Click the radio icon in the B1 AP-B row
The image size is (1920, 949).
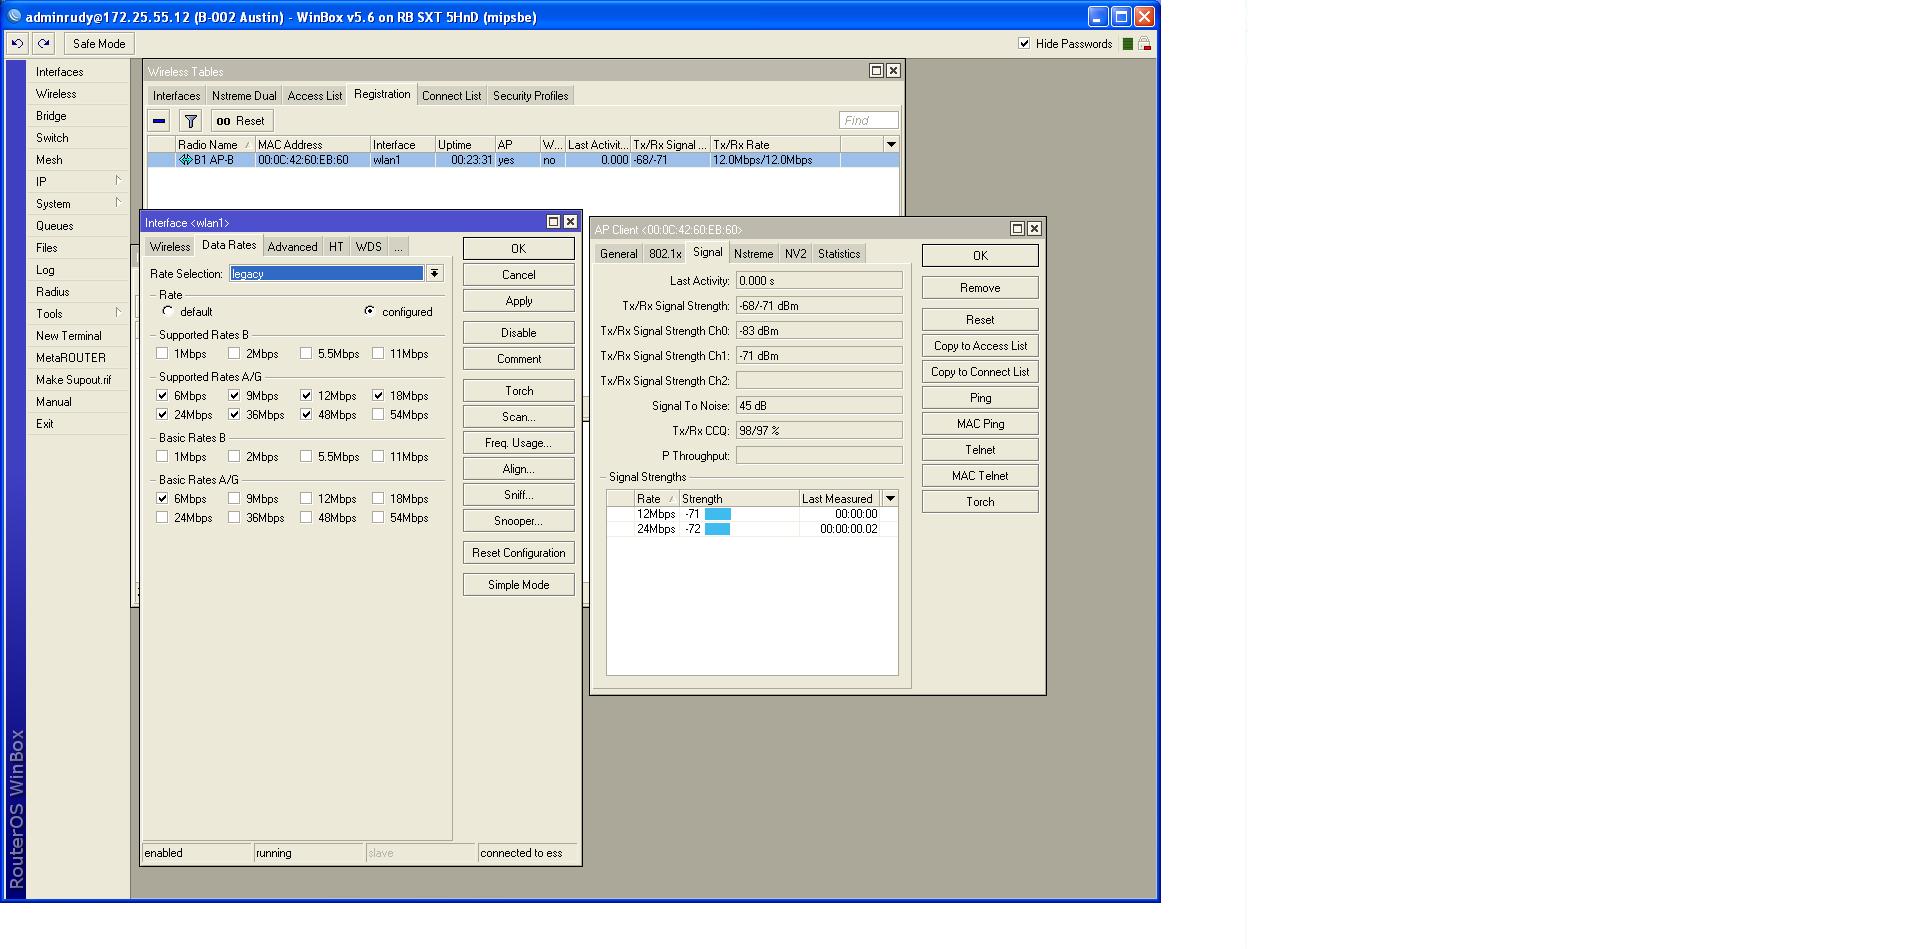point(185,160)
